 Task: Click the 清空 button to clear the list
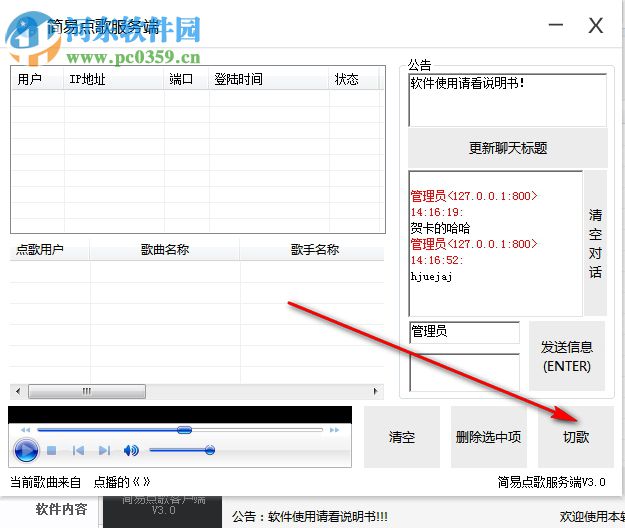pyautogui.click(x=402, y=437)
